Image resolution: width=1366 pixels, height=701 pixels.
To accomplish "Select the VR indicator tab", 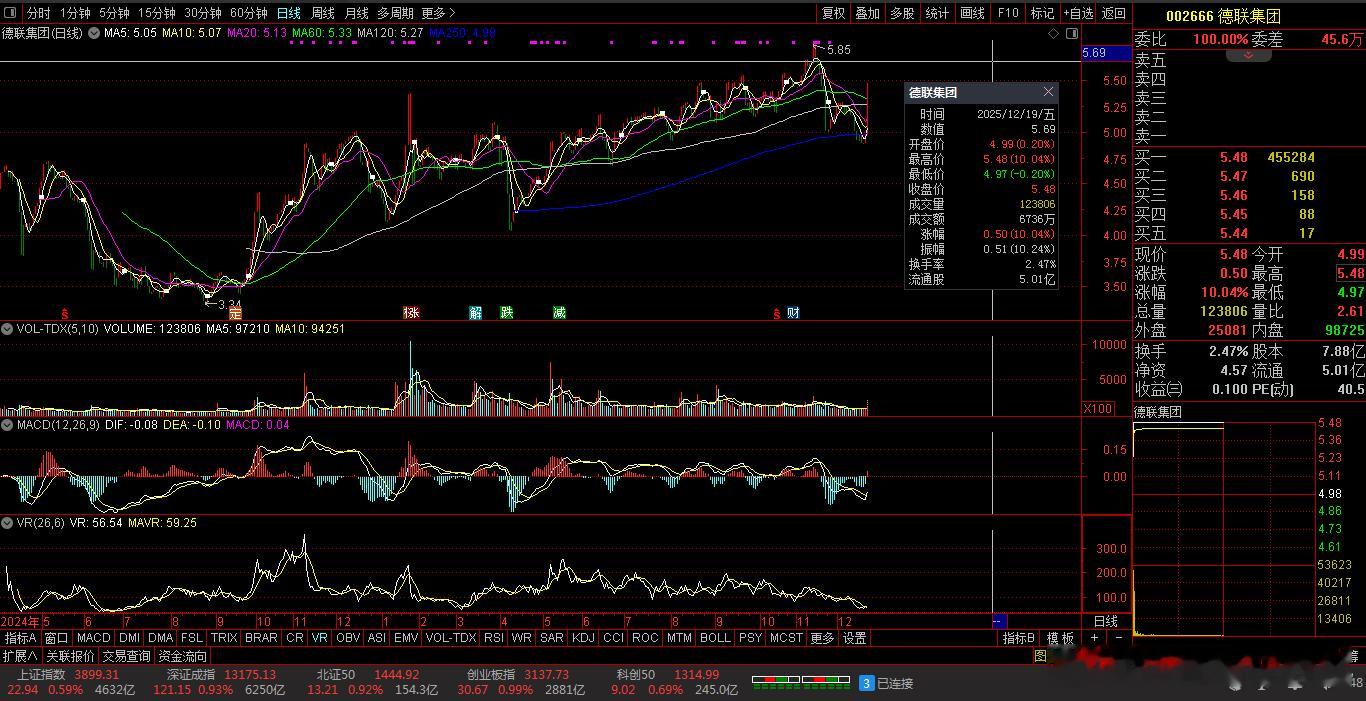I will 319,638.
